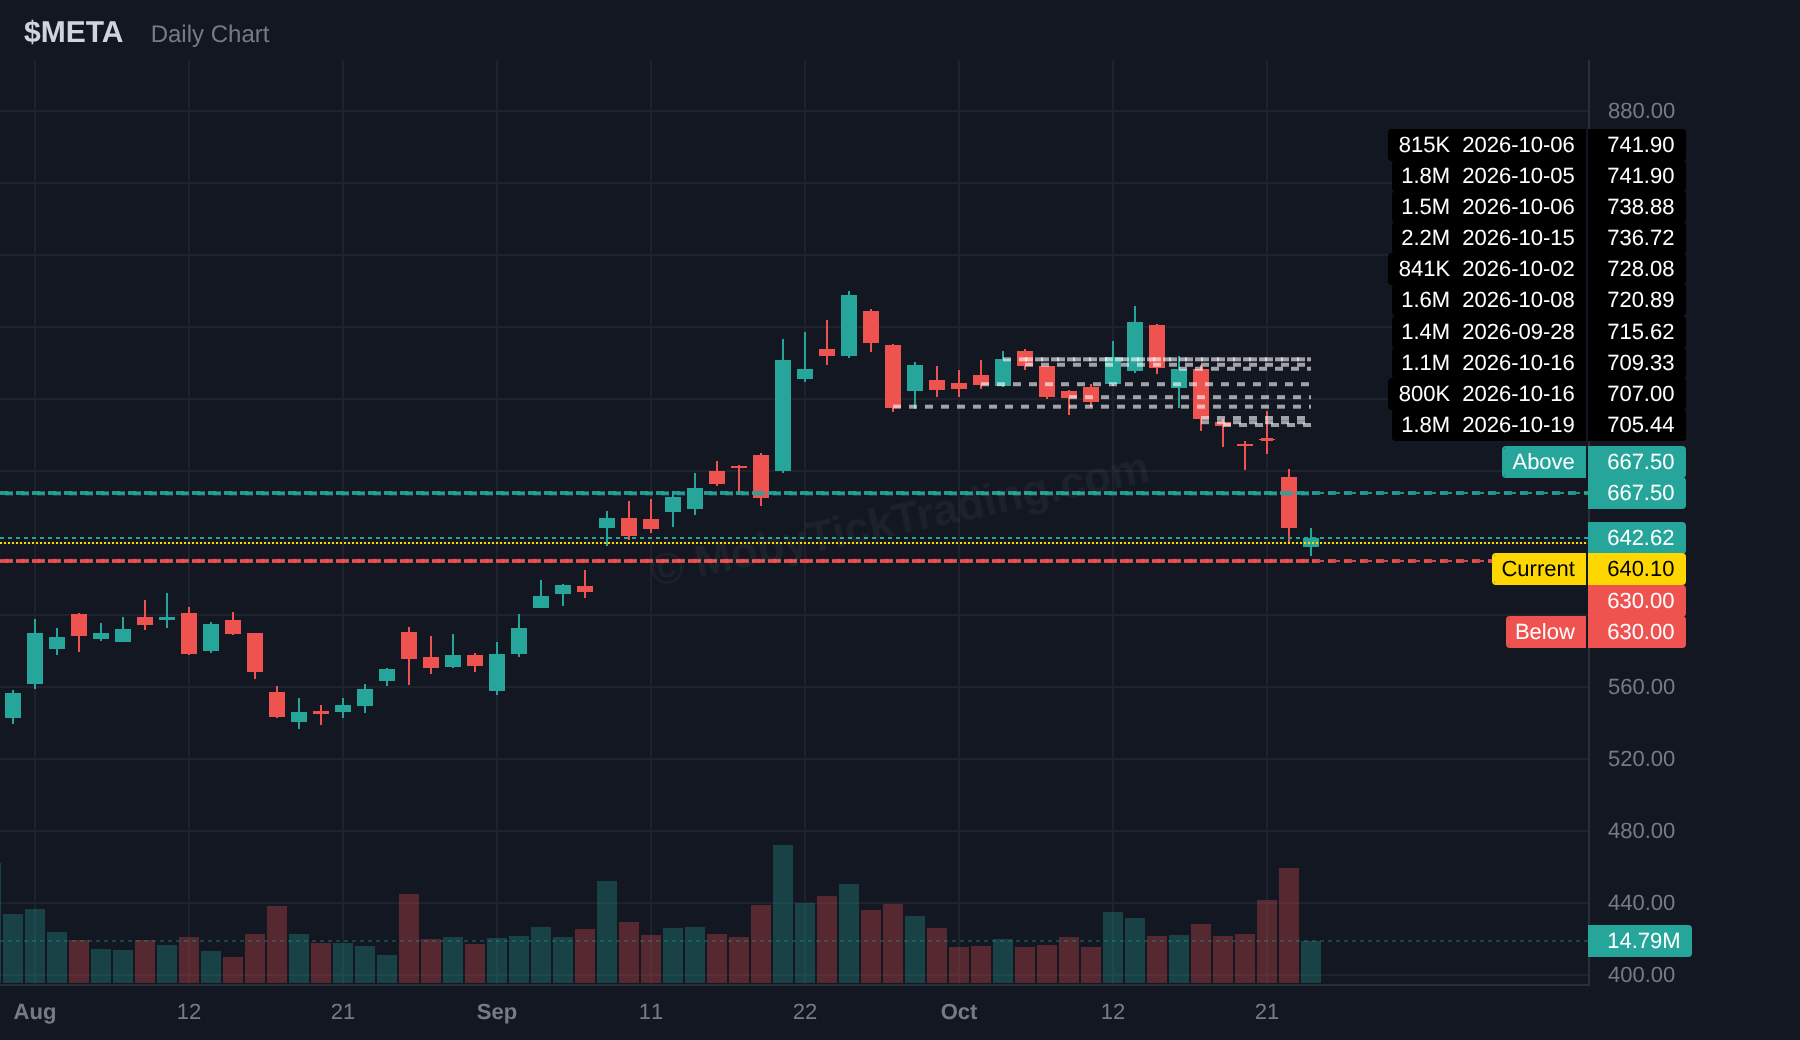Click the green Above level tag
1800x1040 pixels.
coord(1543,462)
